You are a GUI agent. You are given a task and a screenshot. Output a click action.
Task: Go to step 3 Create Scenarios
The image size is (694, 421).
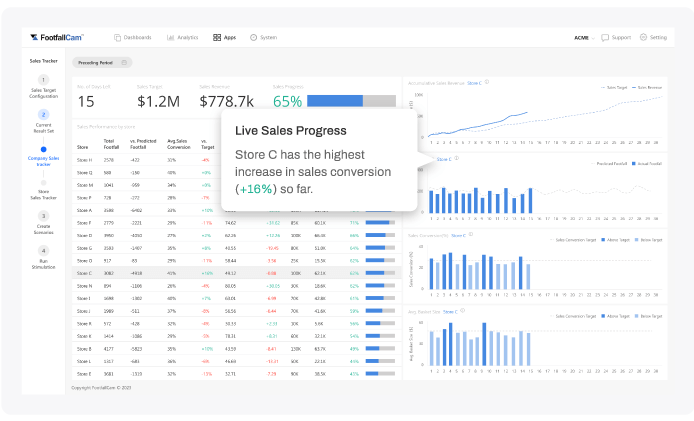pos(43,223)
